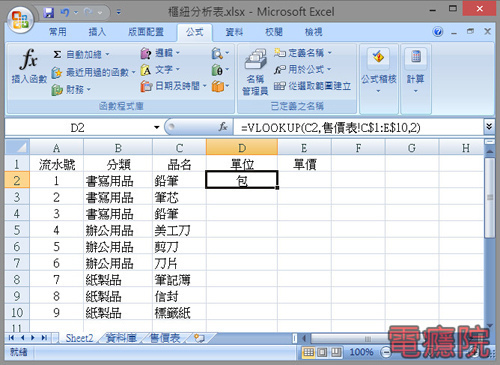Switch to Page Break Preview view
500x365 pixels.
tap(336, 352)
